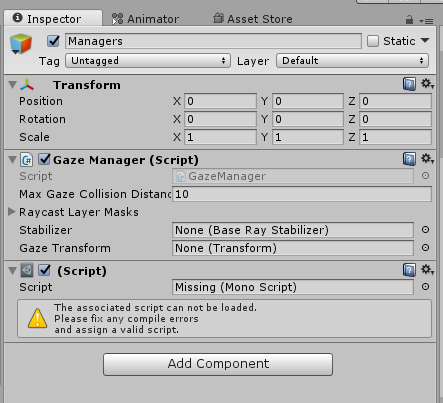This screenshot has height=403, width=443.
Task: Open Transform help reference icon
Action: pyautogui.click(x=409, y=84)
